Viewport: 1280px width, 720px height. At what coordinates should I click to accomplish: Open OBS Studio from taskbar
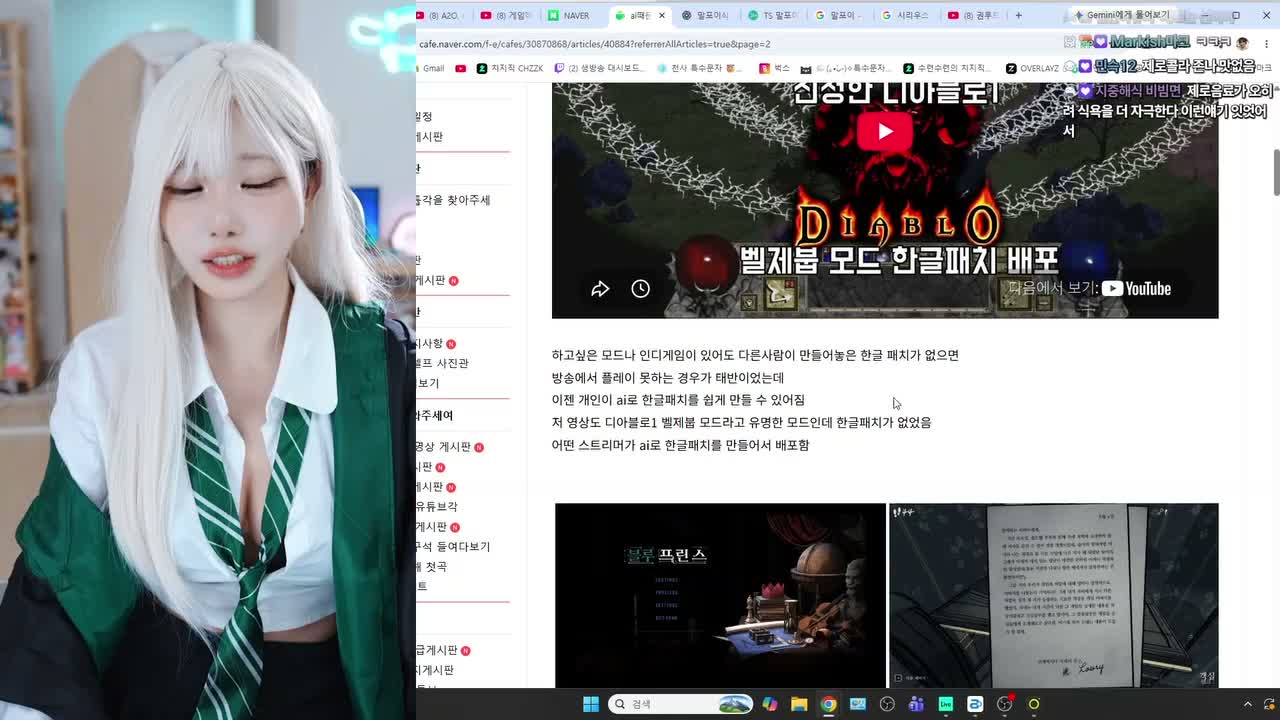pyautogui.click(x=887, y=704)
